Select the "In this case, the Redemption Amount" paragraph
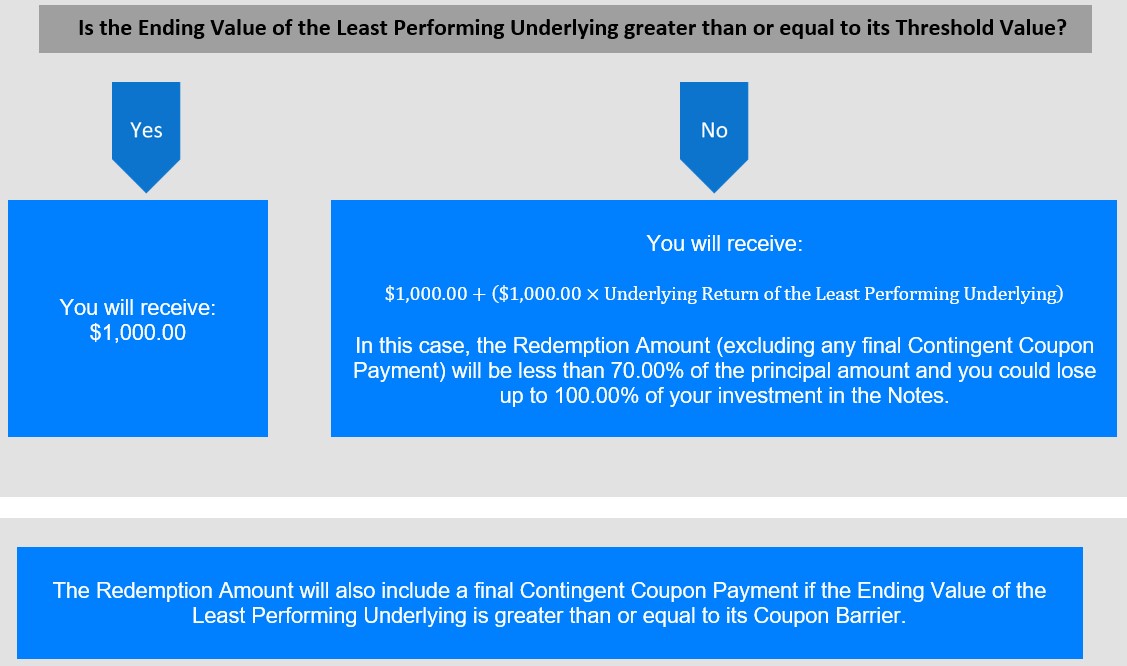 pos(724,371)
